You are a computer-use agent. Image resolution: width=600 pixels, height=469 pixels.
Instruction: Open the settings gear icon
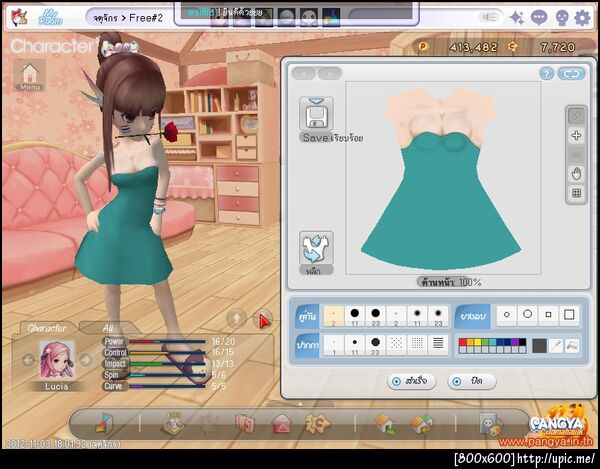point(582,18)
